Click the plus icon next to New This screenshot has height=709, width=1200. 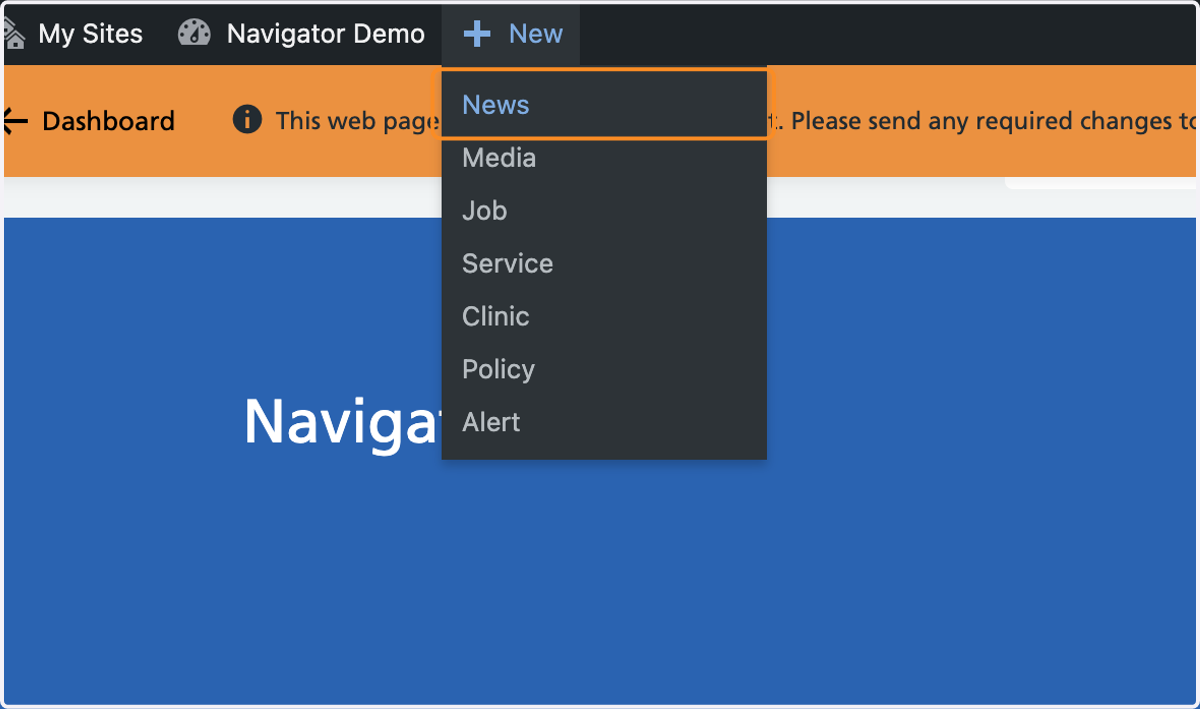(477, 34)
